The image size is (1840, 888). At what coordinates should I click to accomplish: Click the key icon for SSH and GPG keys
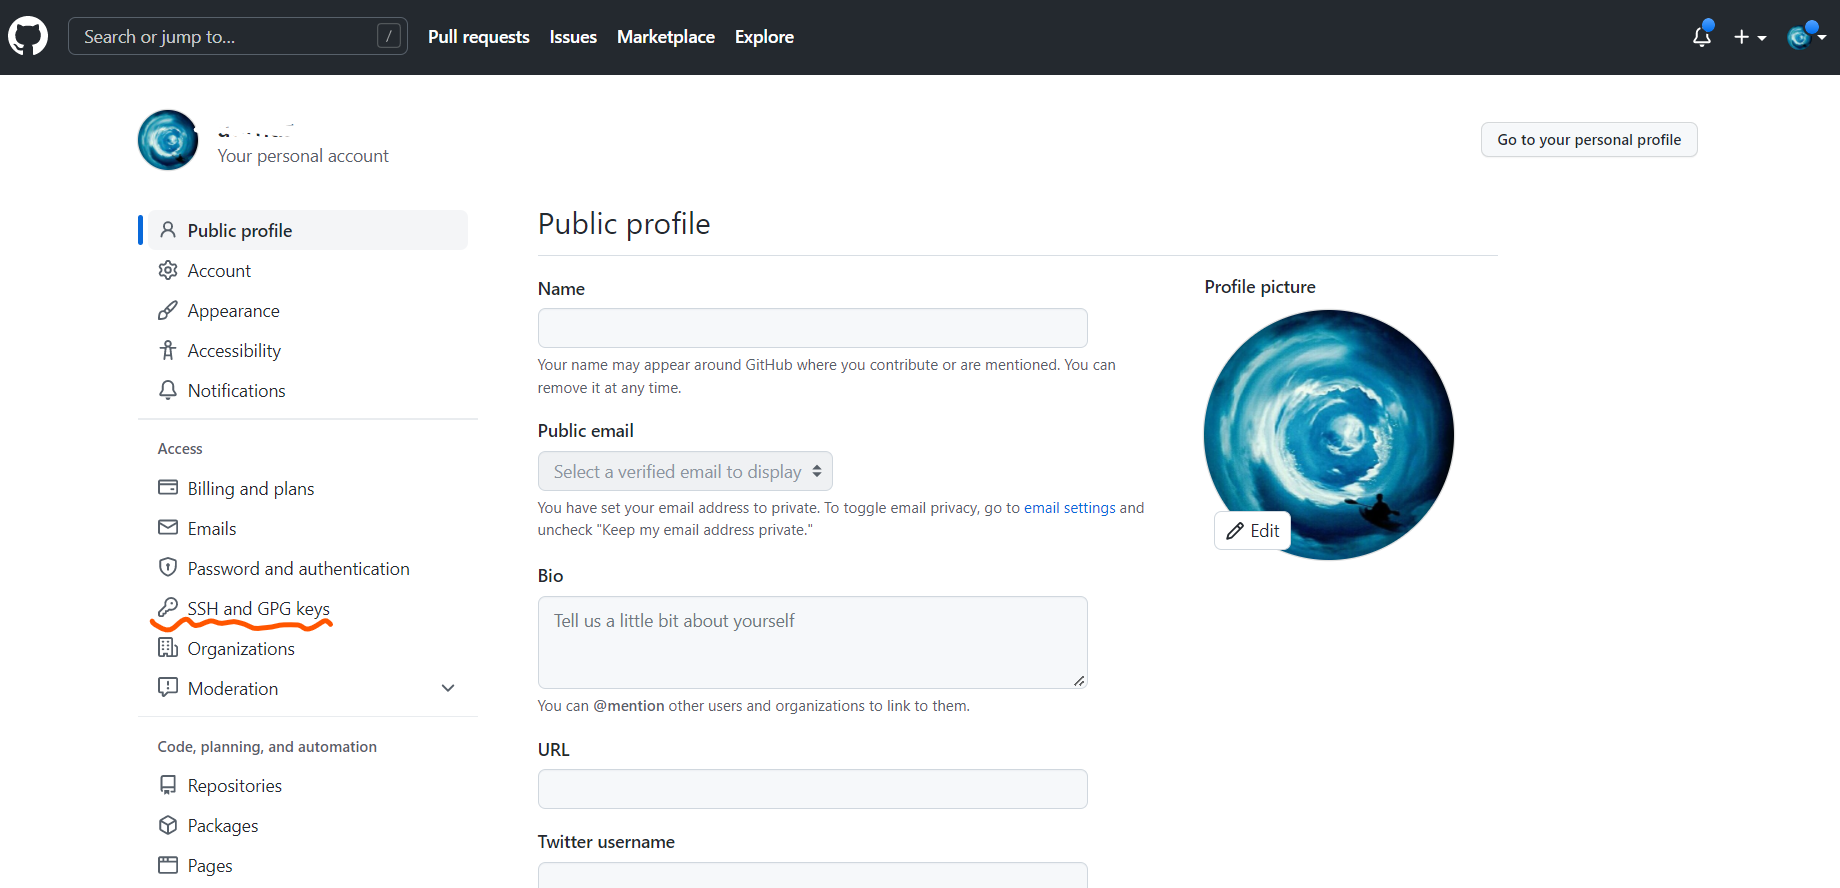pyautogui.click(x=168, y=608)
